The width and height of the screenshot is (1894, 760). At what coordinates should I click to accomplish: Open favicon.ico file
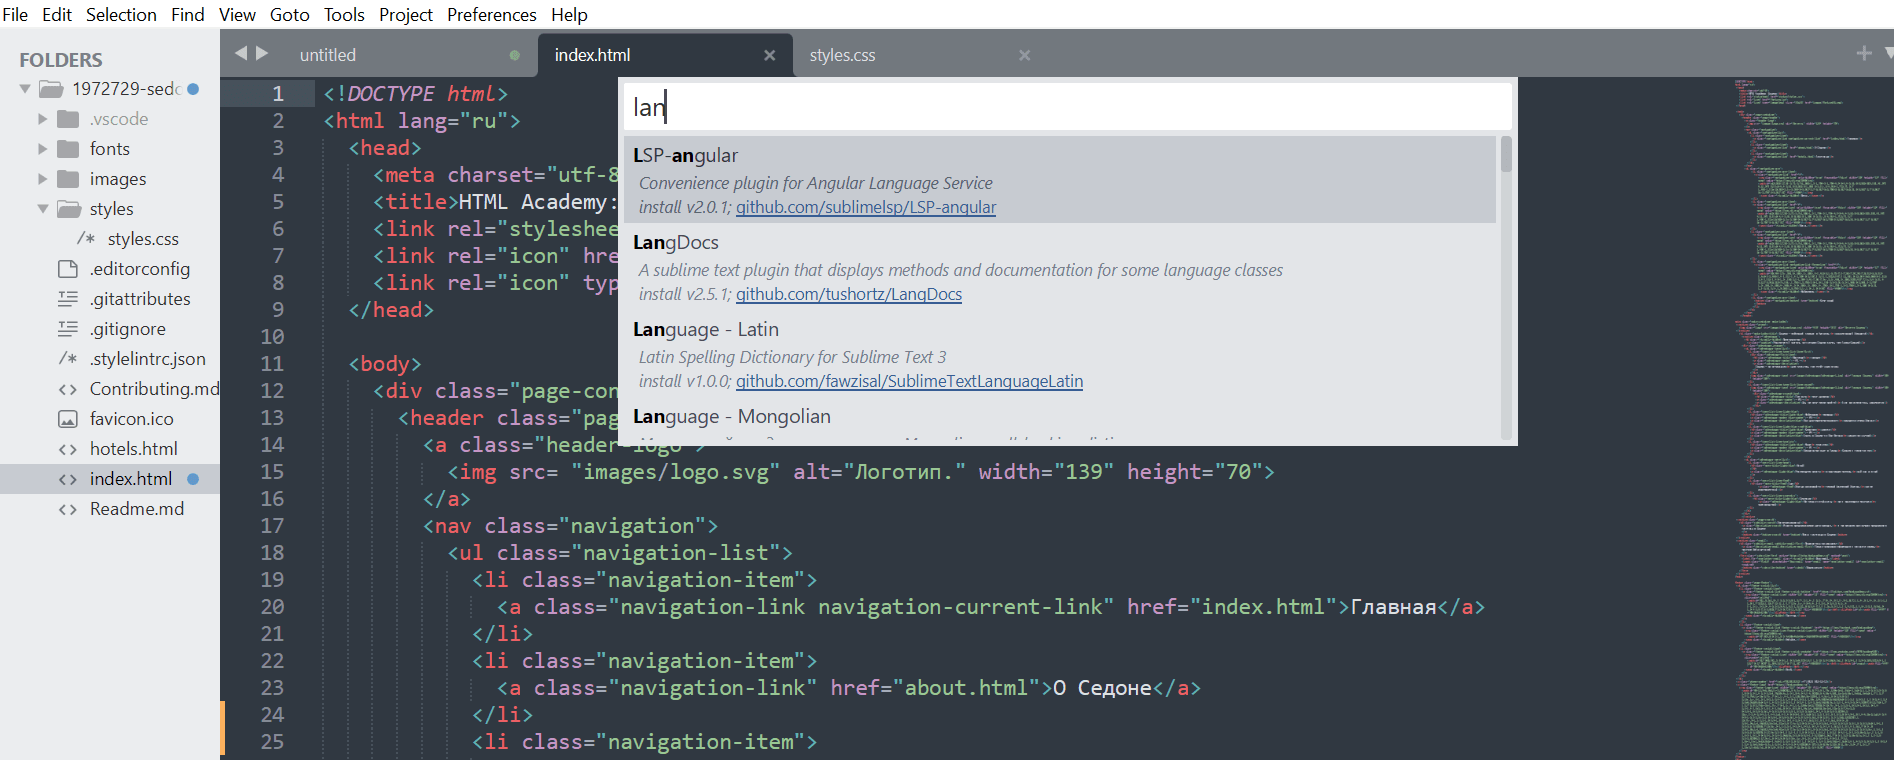132,419
